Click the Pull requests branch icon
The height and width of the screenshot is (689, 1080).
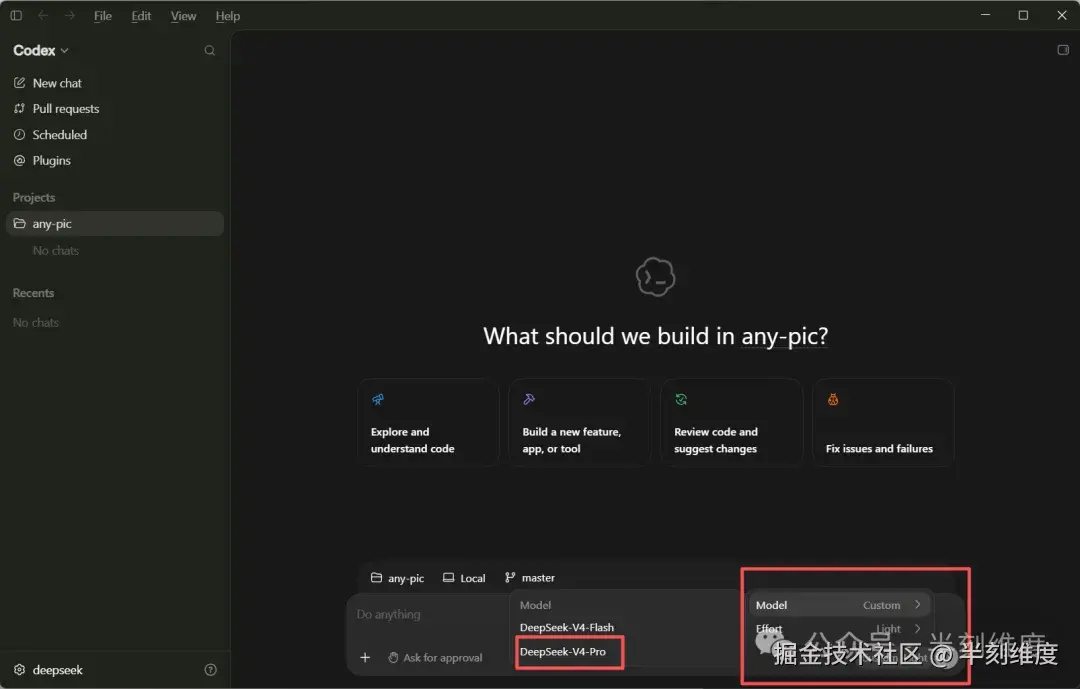coord(19,109)
